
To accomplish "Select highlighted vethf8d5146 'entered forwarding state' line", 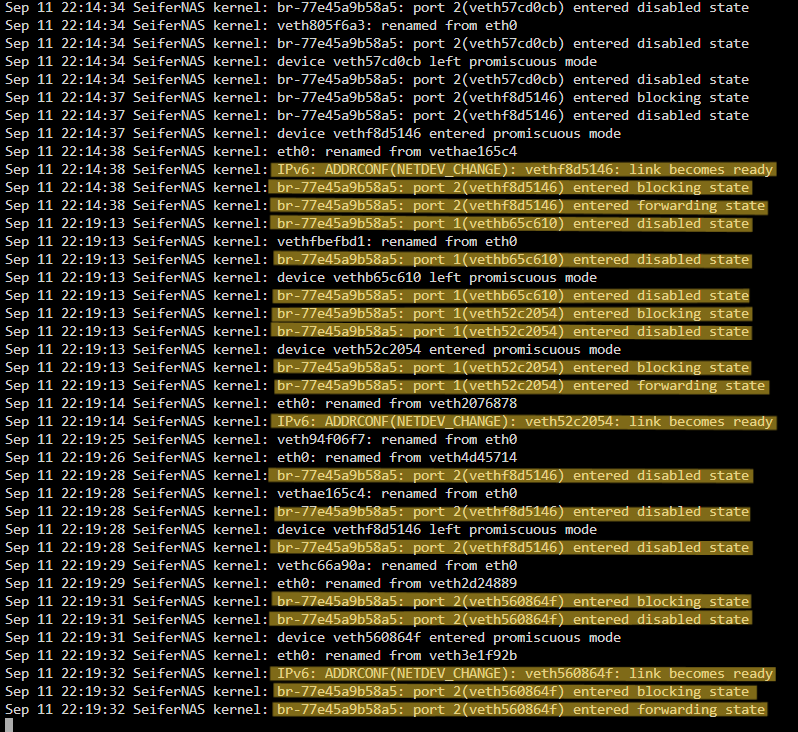I will point(520,206).
